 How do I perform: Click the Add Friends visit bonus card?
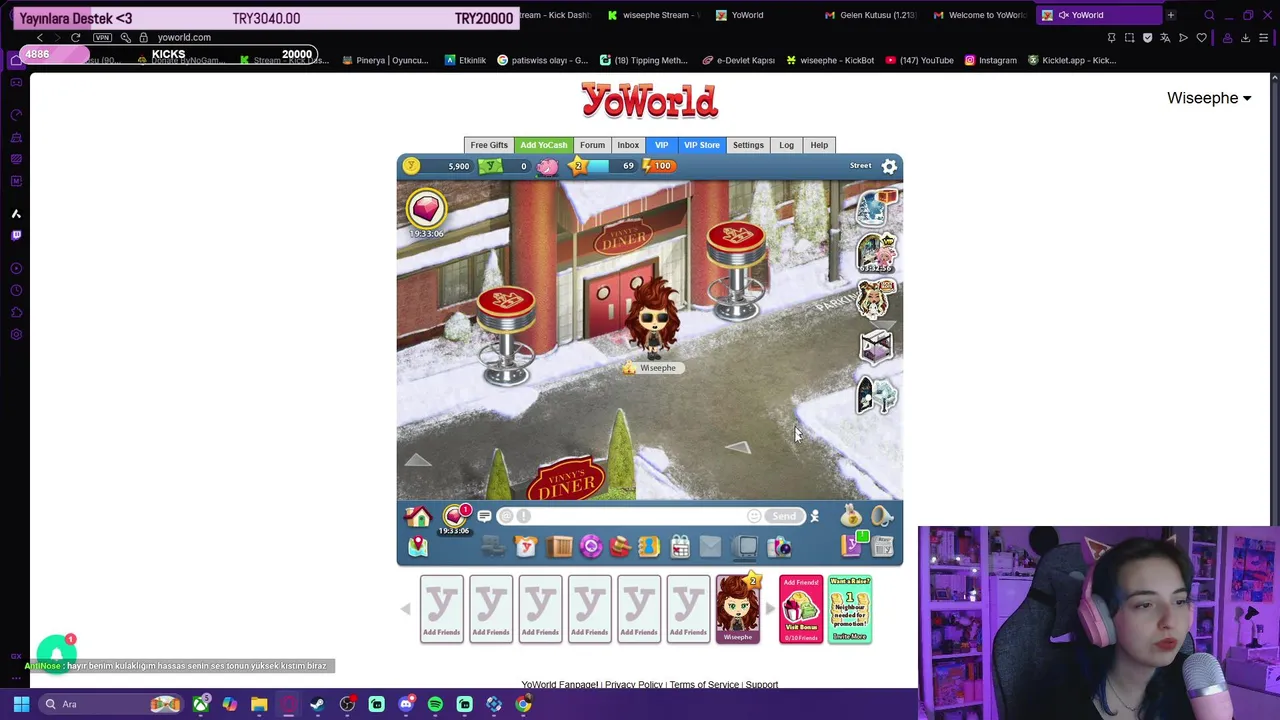[801, 609]
